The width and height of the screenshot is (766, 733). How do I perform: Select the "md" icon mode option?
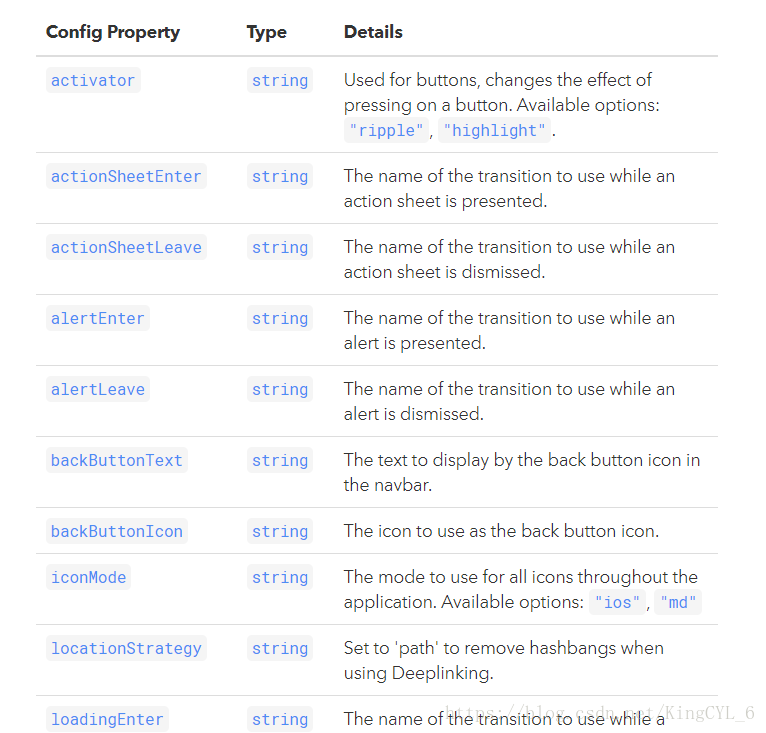[678, 602]
